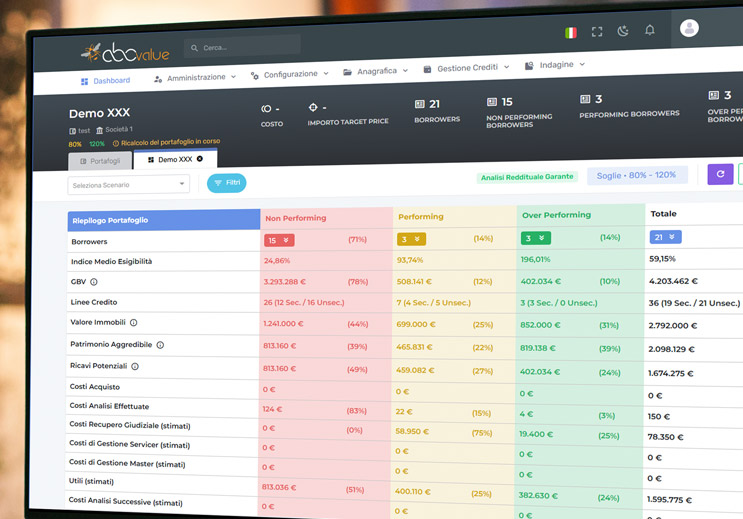Click the purple refresh button
Screen dimensions: 743x519
coord(720,174)
